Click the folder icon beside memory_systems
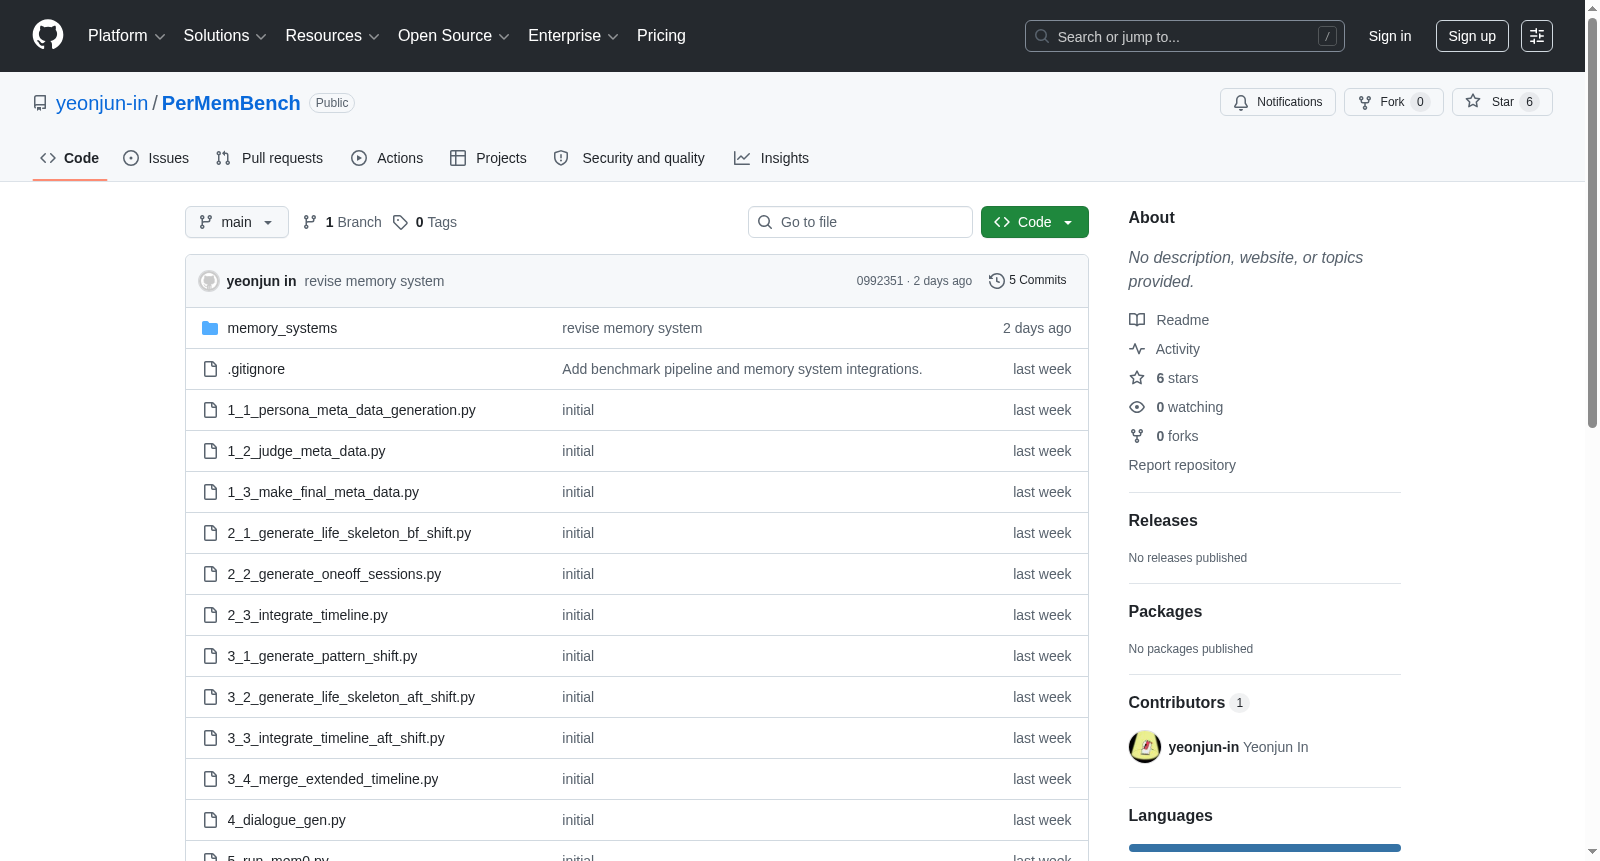1600x861 pixels. pyautogui.click(x=210, y=328)
